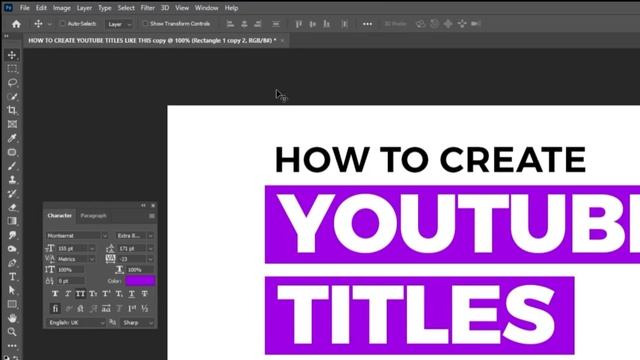This screenshot has width=640, height=360.
Task: Switch to the Paragraph tab
Action: pyautogui.click(x=93, y=216)
